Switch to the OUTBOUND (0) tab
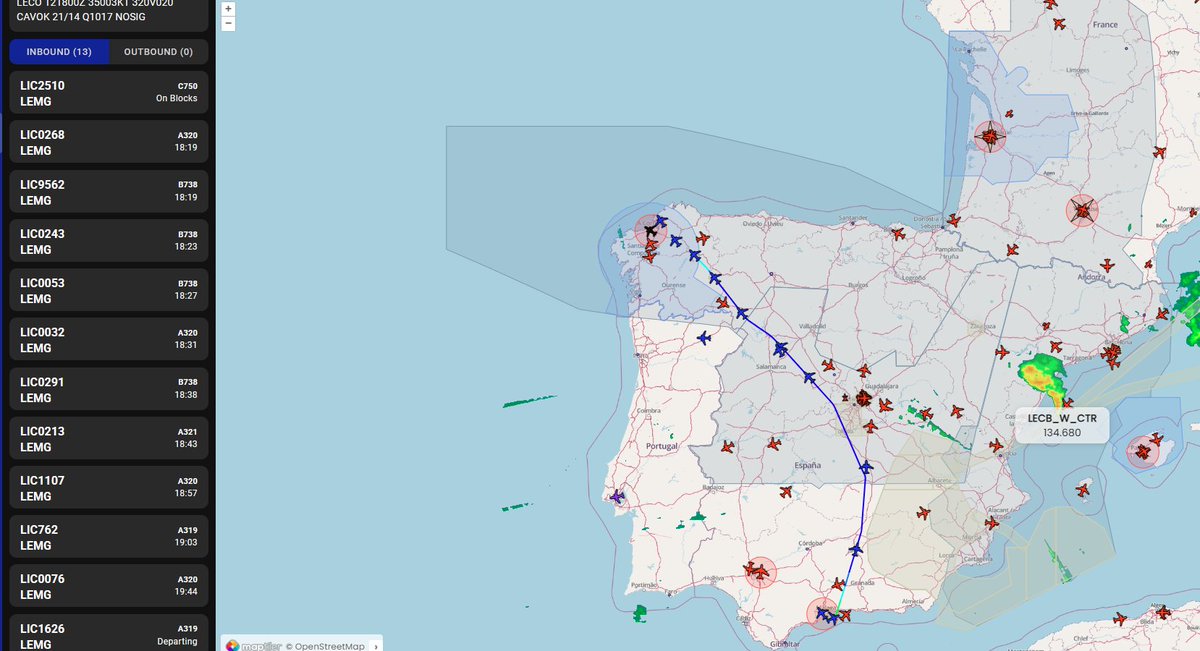1200x651 pixels. pos(155,51)
